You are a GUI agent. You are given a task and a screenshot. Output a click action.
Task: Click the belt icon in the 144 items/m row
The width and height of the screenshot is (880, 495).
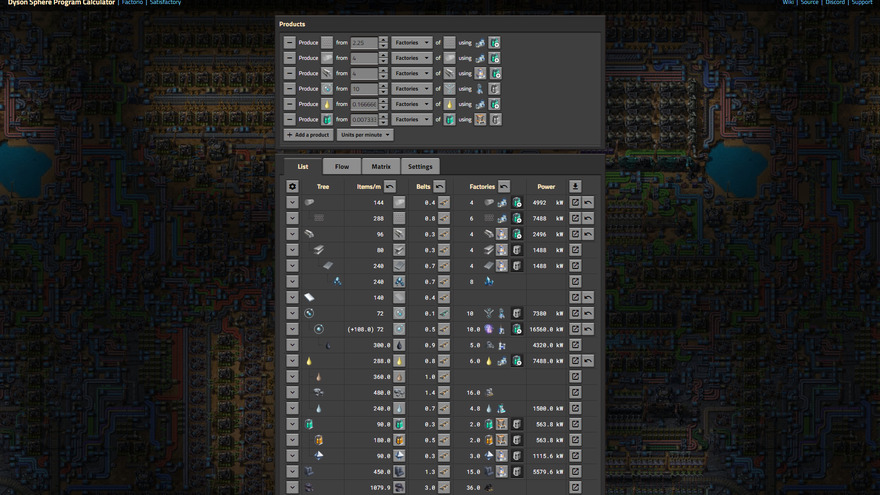(x=443, y=202)
